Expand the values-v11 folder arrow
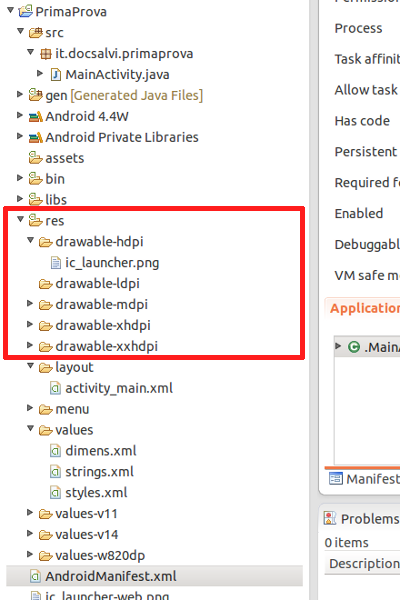 coord(30,512)
